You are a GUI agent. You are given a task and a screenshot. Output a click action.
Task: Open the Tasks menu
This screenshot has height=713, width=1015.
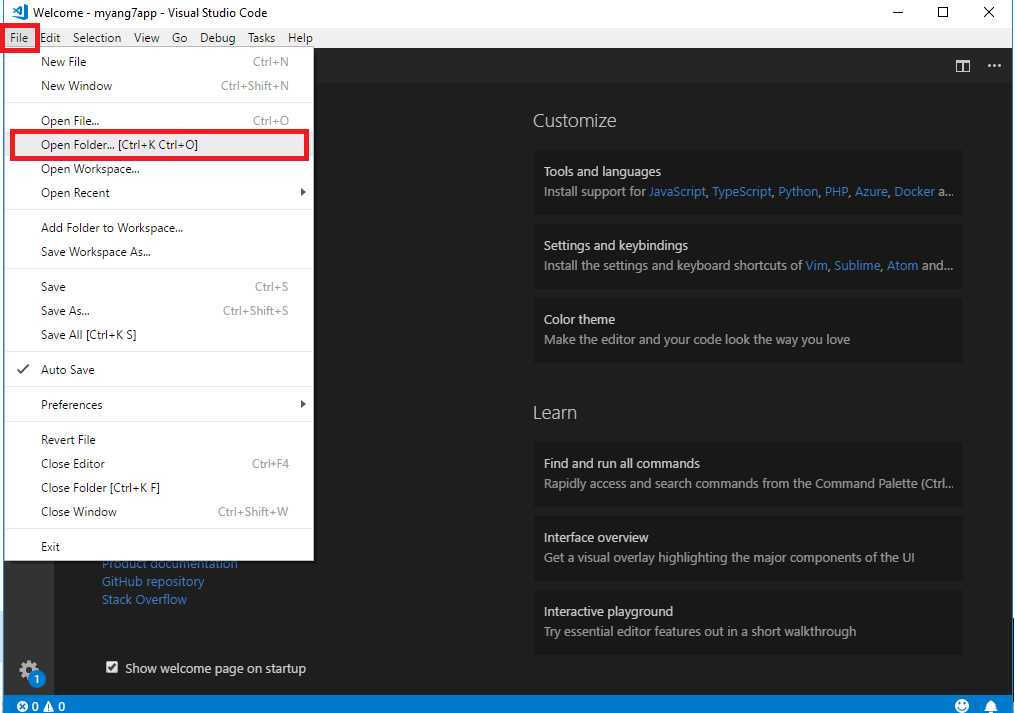pos(262,38)
